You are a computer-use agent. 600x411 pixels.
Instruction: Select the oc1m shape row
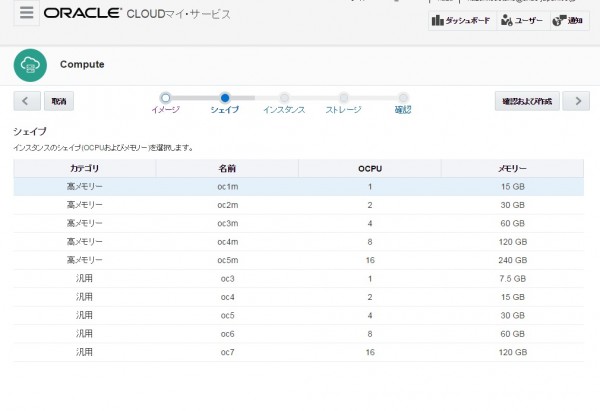click(x=299, y=187)
